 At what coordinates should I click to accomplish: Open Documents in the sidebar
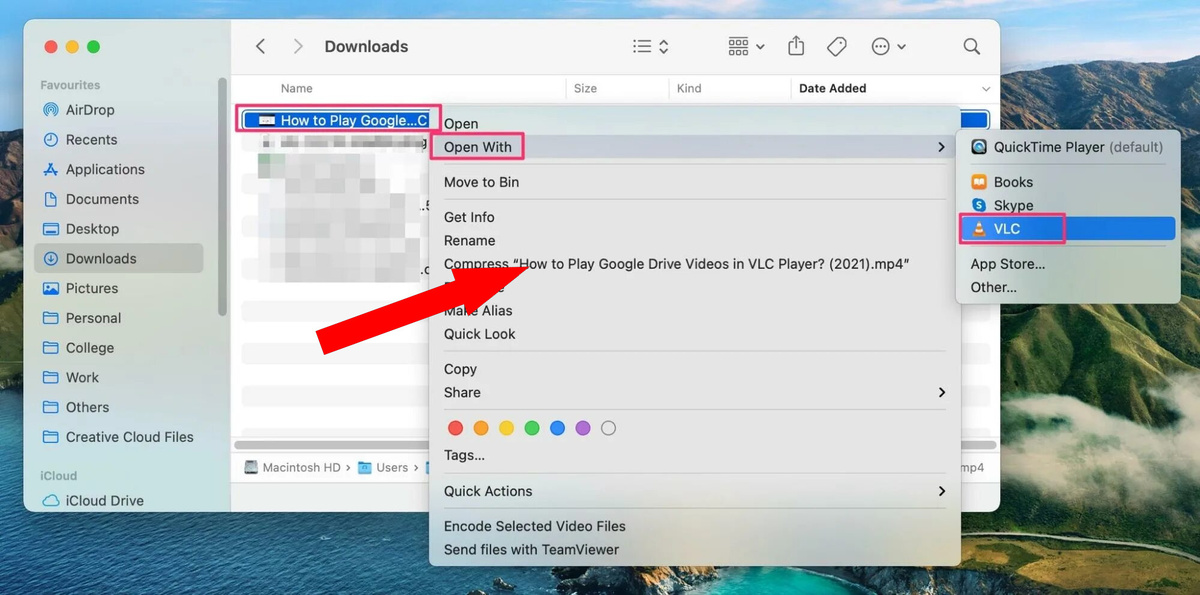coord(102,199)
